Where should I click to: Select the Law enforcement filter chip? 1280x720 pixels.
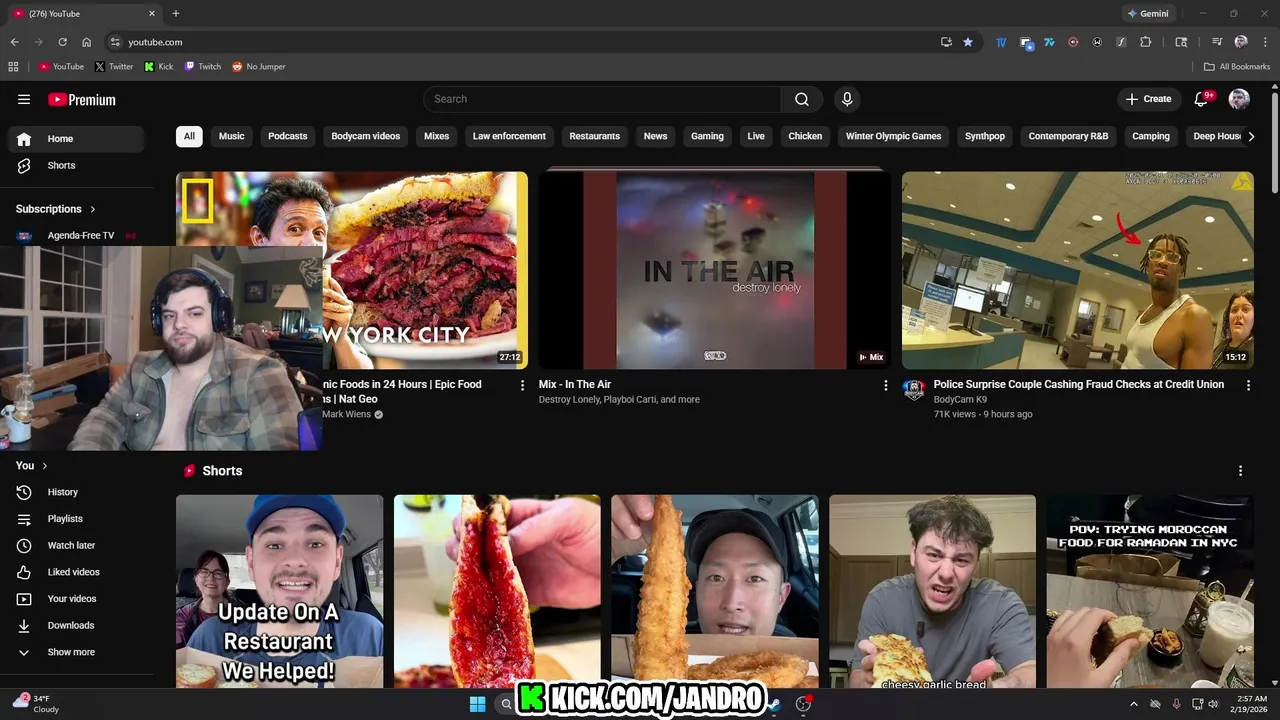509,136
